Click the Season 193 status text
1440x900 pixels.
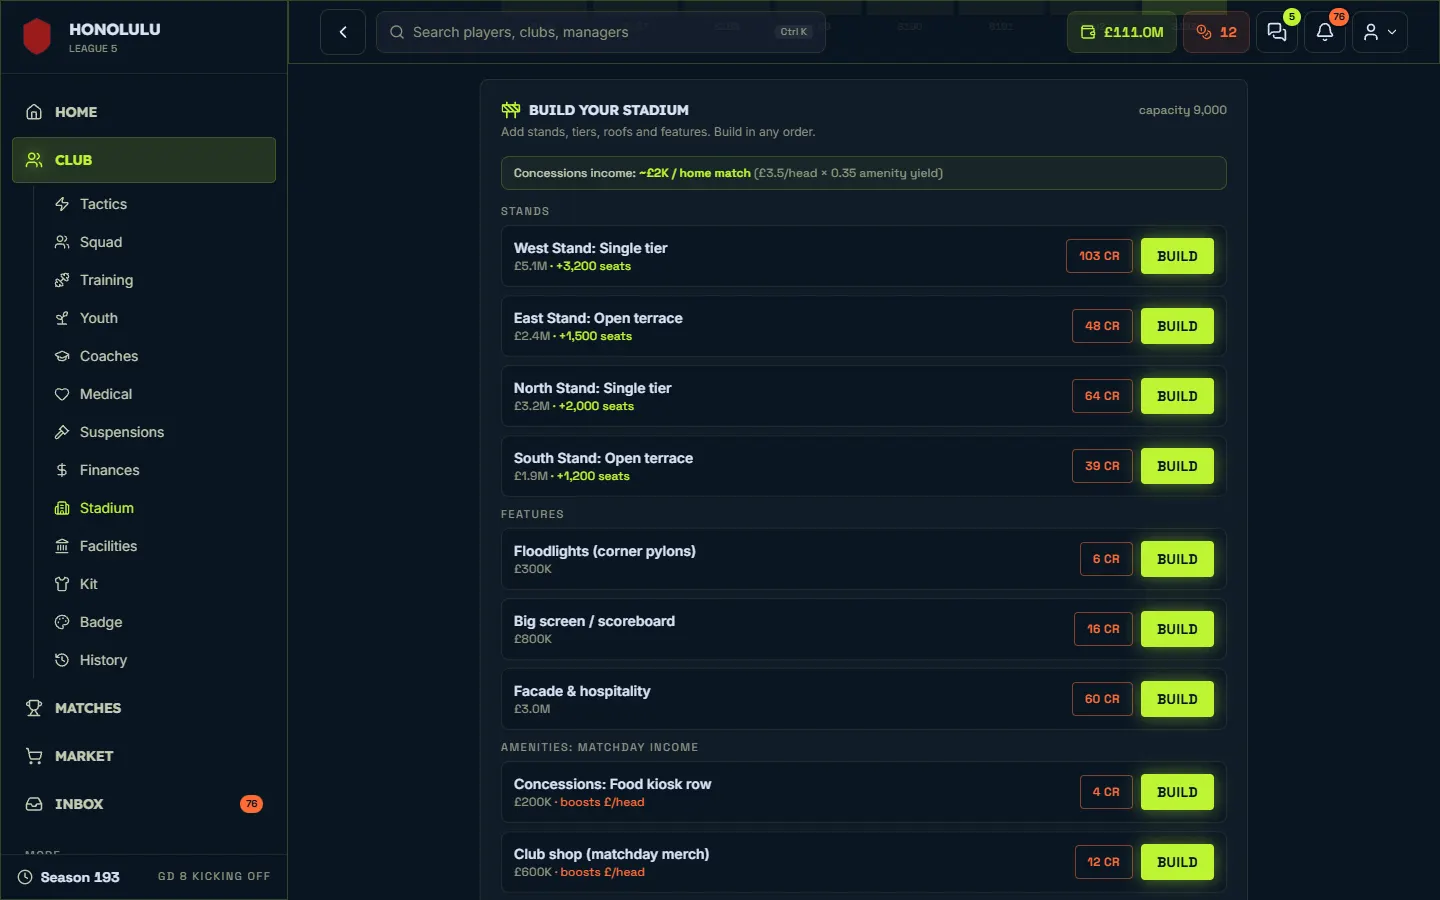click(80, 877)
